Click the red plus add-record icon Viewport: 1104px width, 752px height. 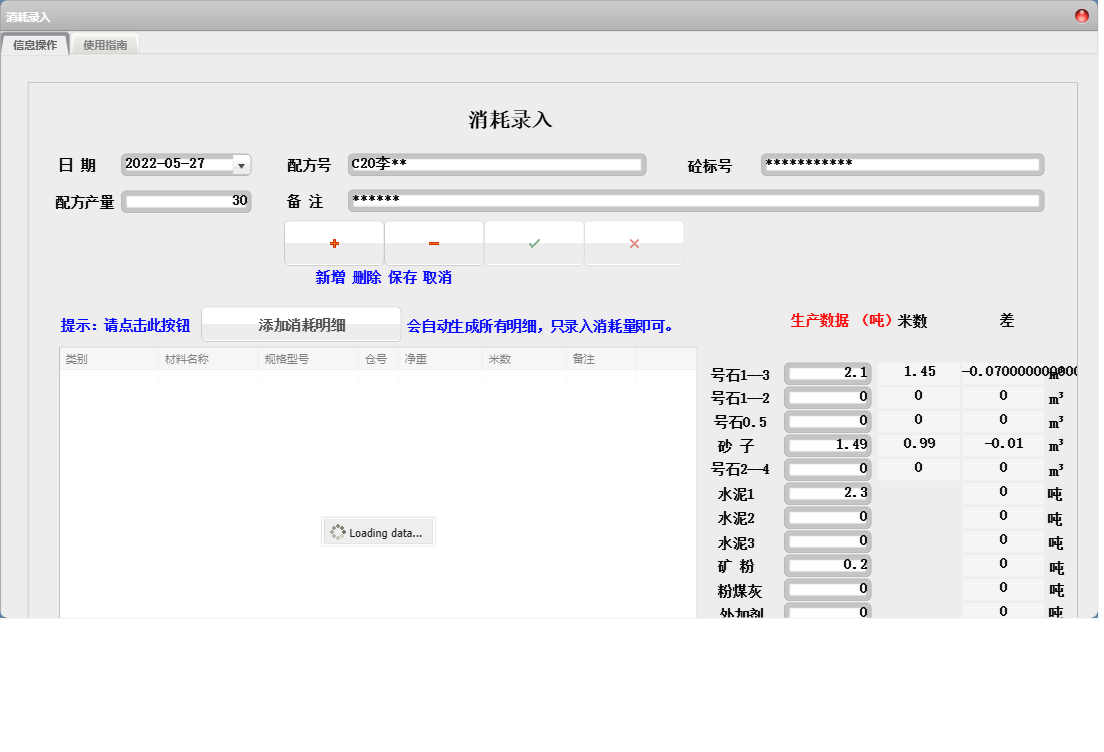click(x=334, y=243)
